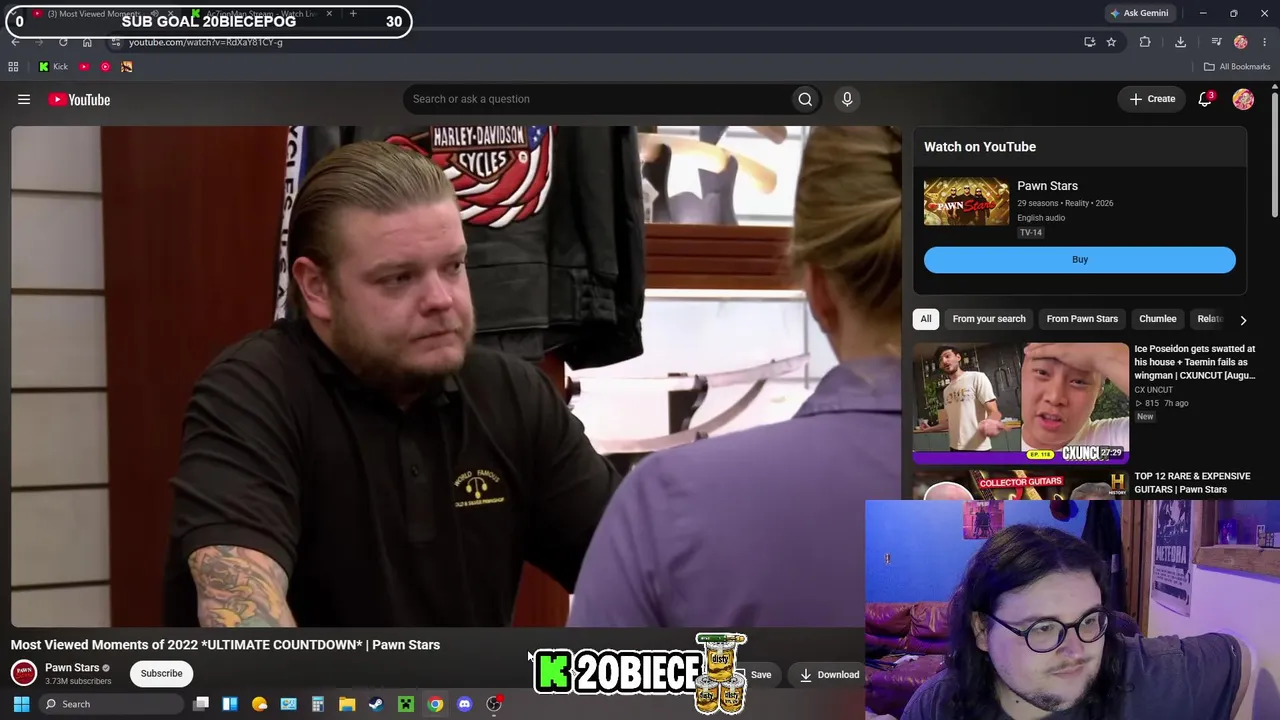This screenshot has height=720, width=1280.
Task: Click the CX UNCUT channel name
Action: point(1153,390)
